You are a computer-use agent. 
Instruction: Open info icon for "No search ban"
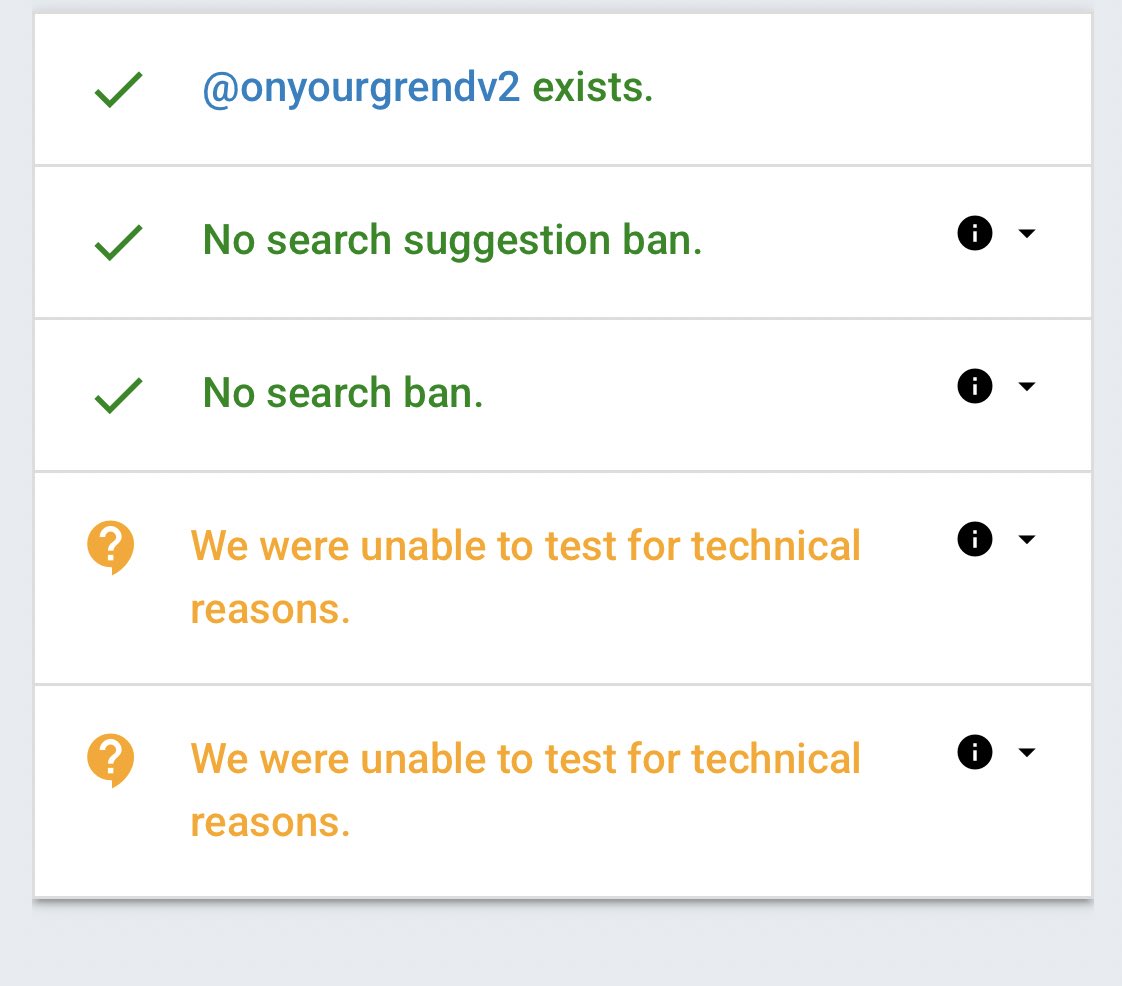pyautogui.click(x=975, y=386)
